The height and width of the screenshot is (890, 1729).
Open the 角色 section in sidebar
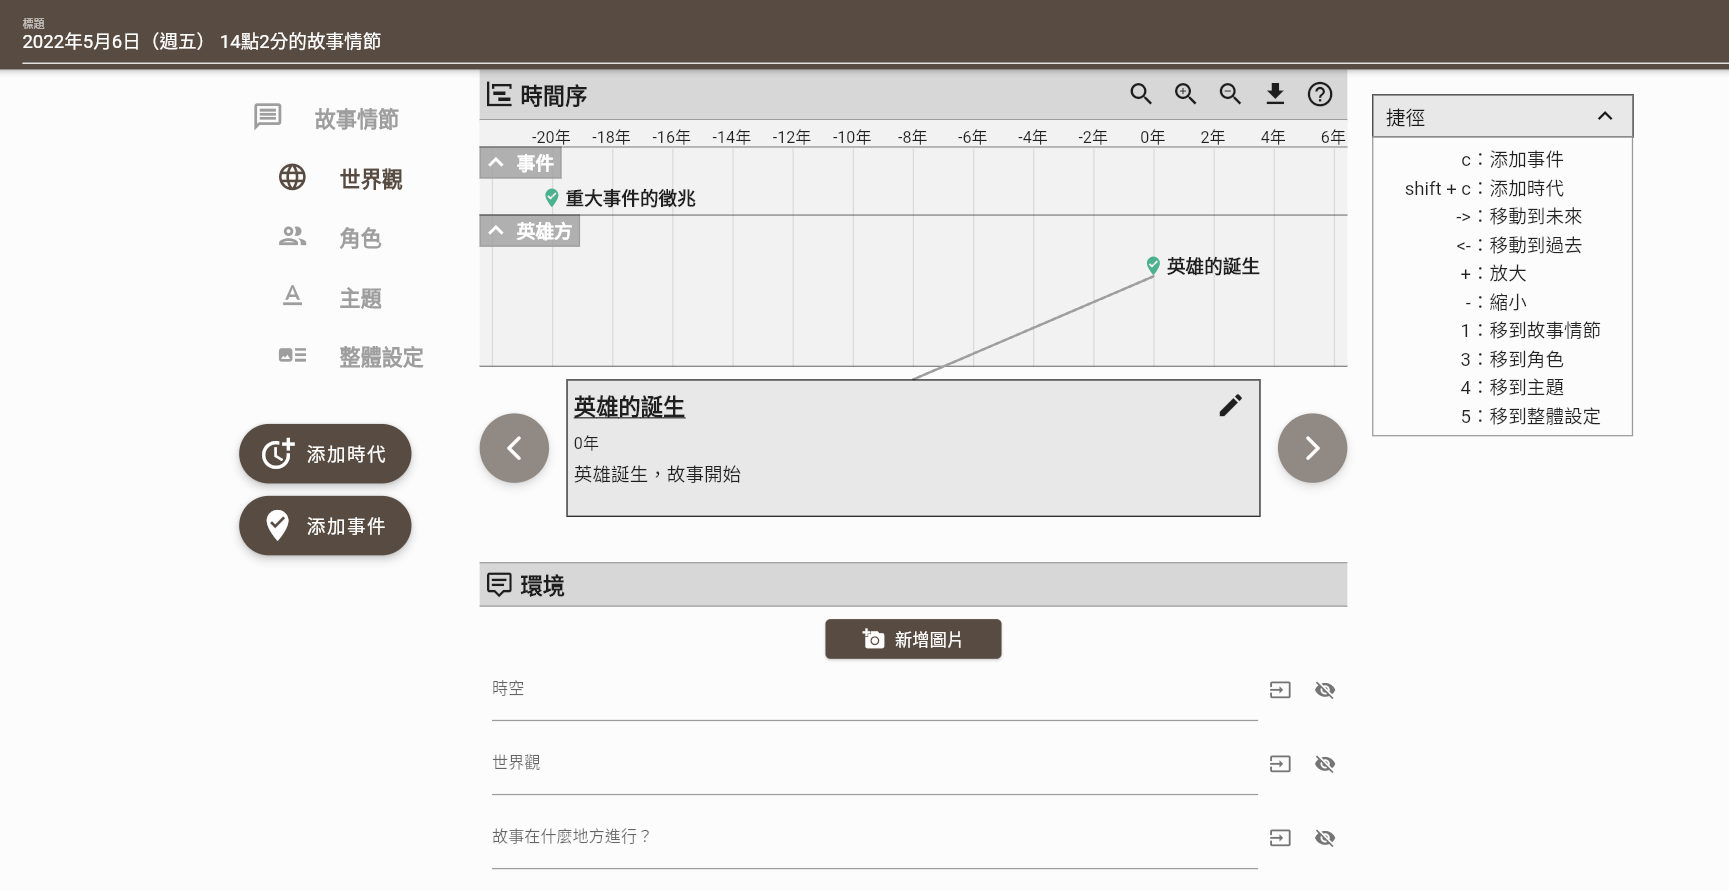(x=359, y=238)
